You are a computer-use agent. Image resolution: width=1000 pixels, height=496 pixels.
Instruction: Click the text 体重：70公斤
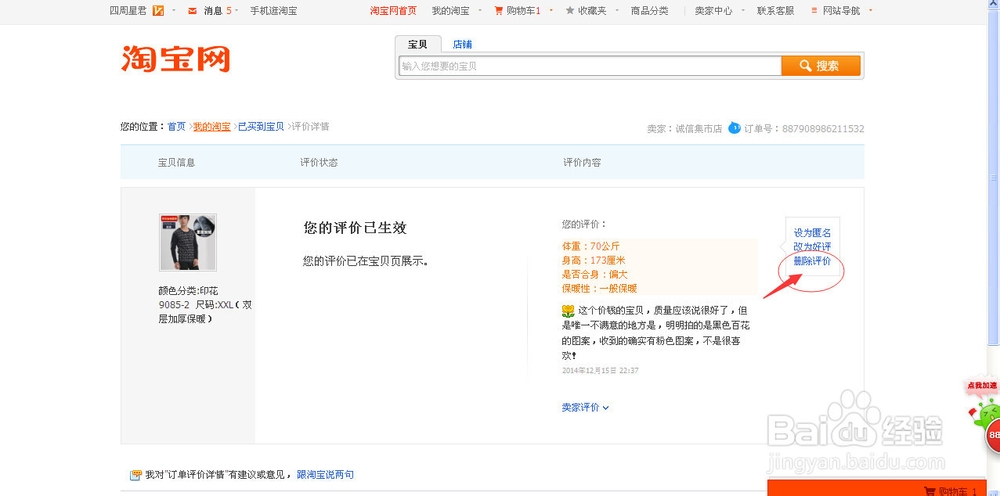coord(591,246)
